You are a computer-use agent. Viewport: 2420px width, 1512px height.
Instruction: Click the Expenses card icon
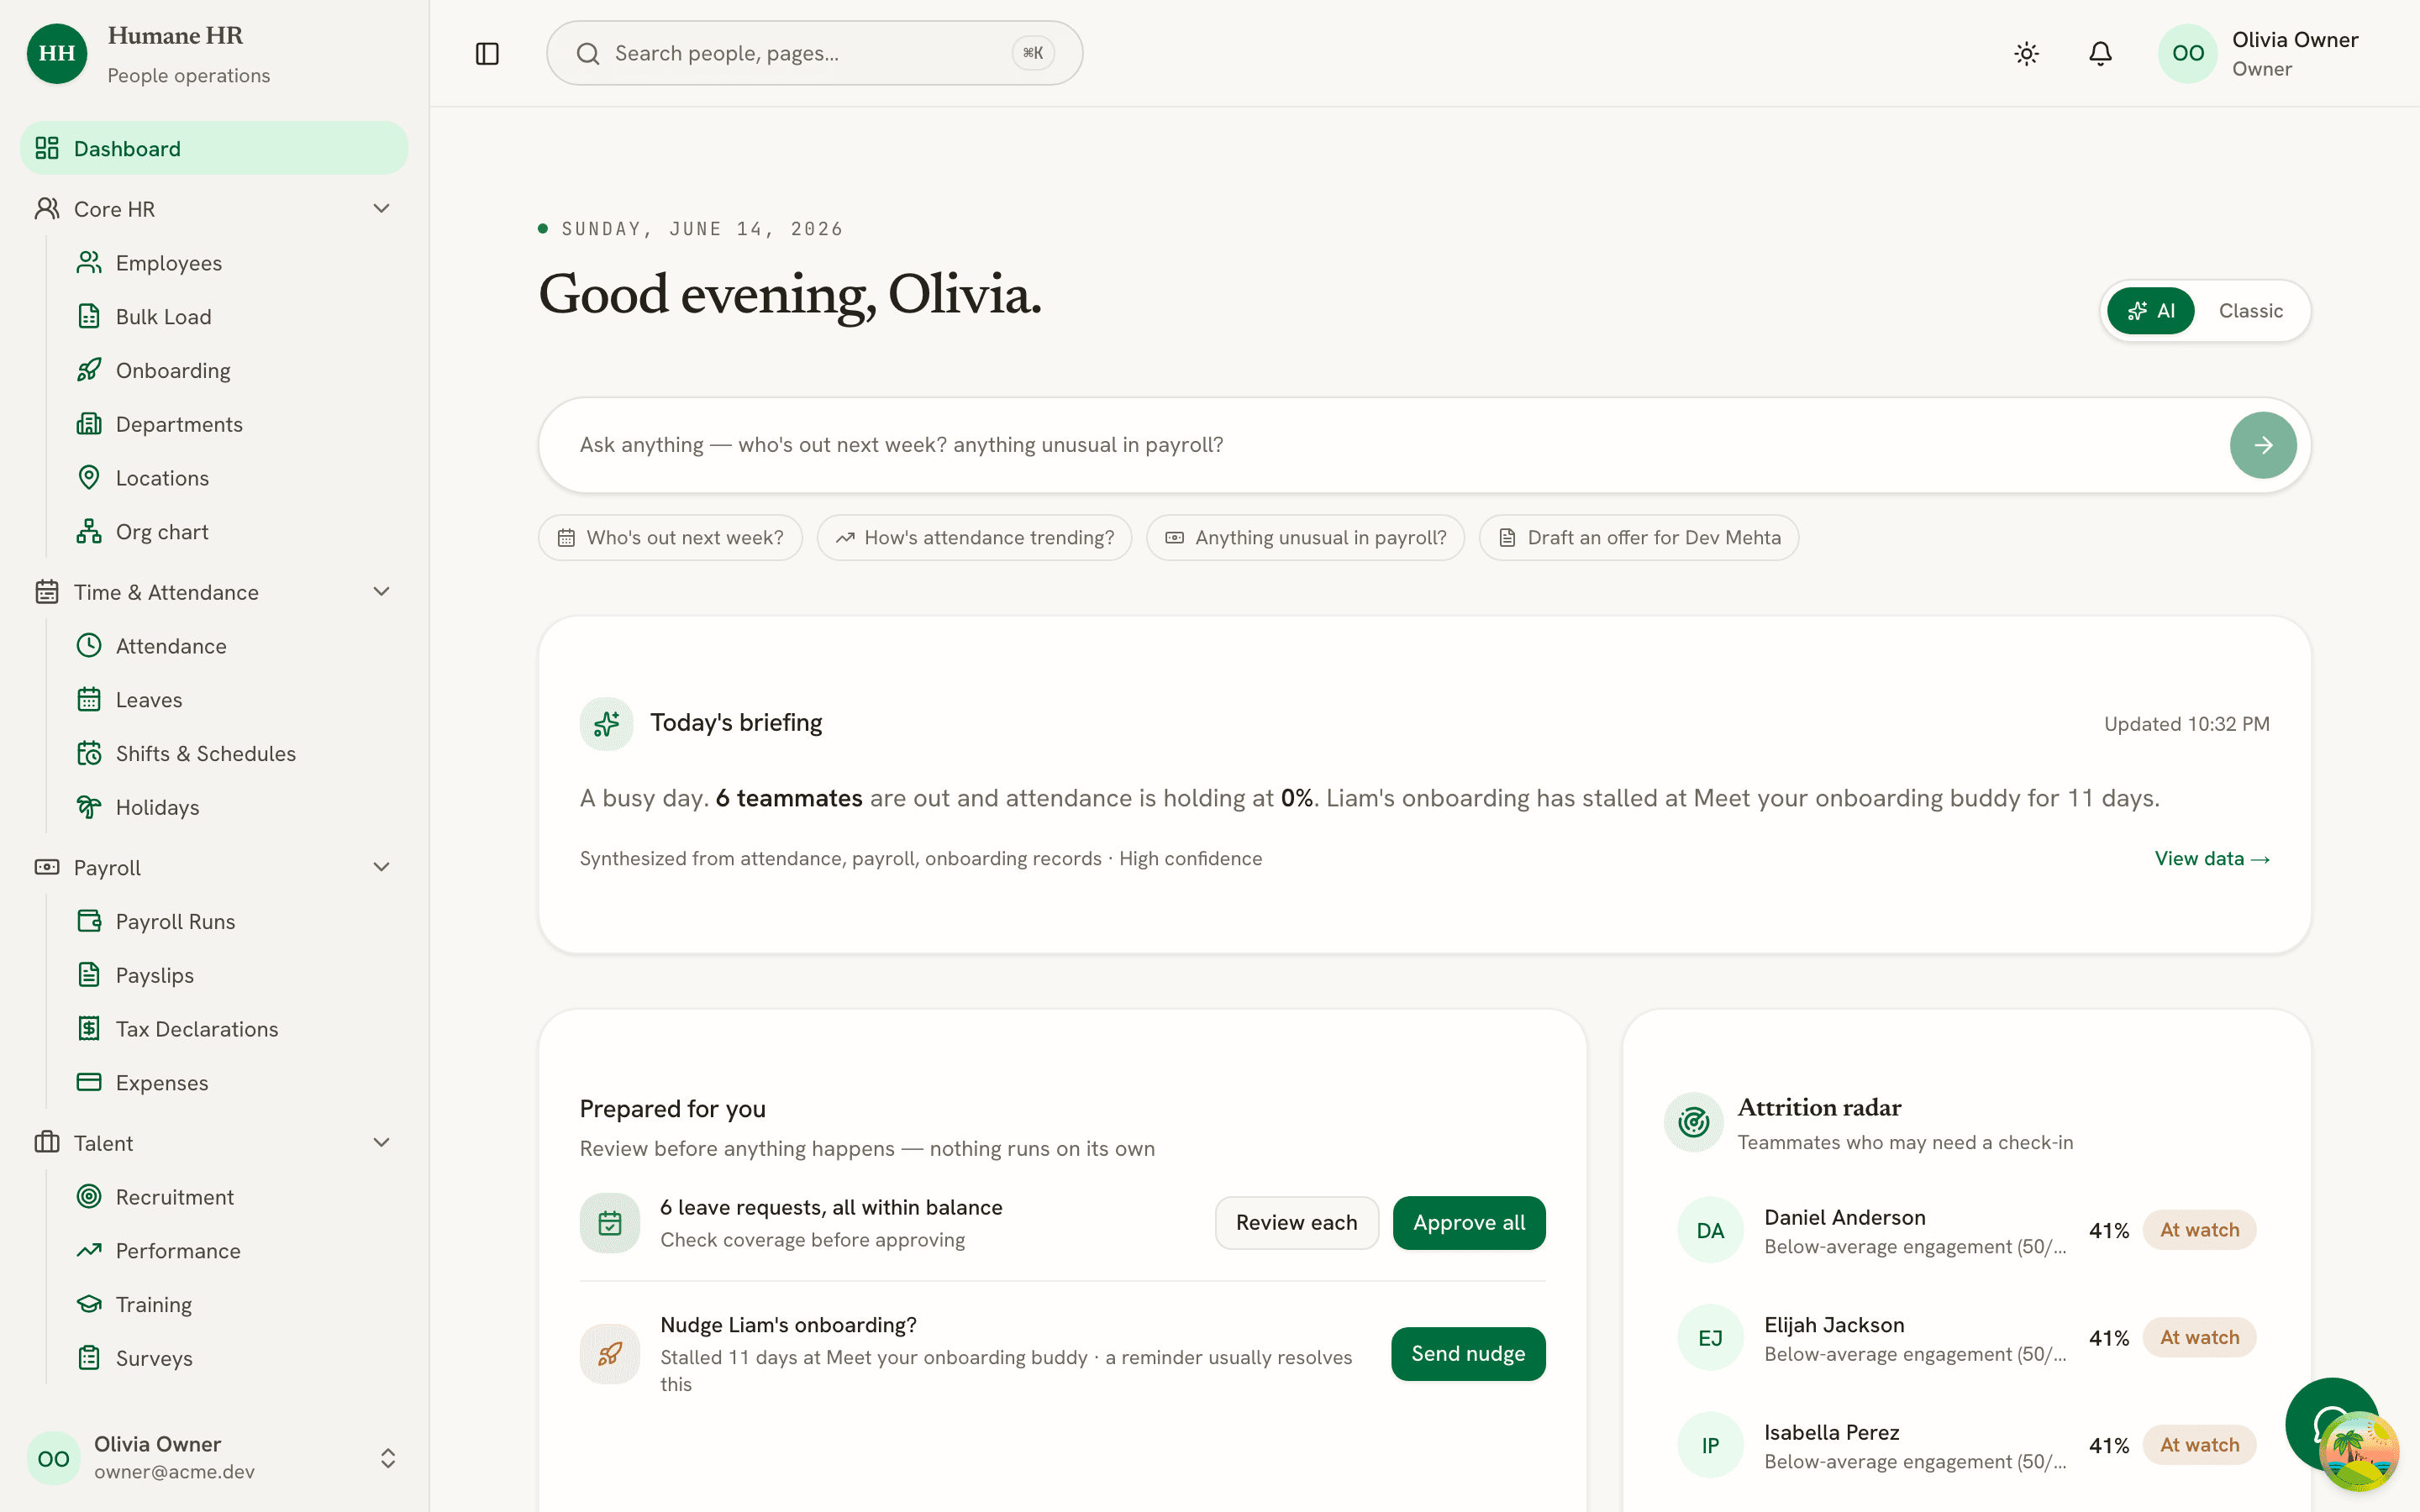(89, 1082)
